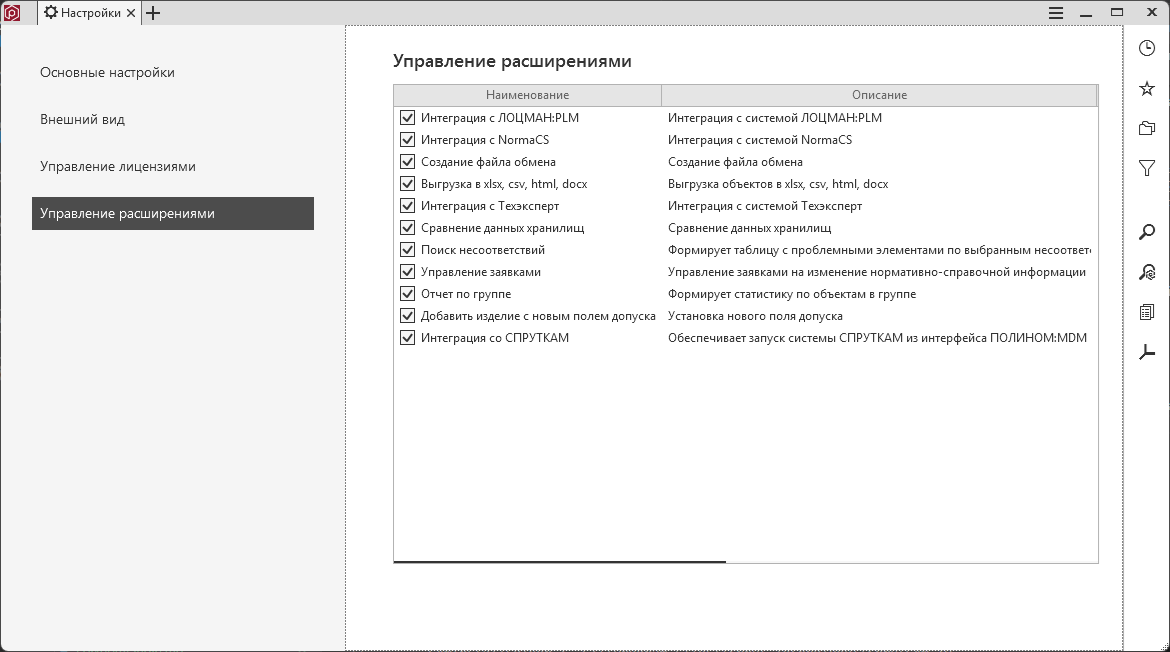Select description Интеграция с системой NormaCS

tap(760, 140)
